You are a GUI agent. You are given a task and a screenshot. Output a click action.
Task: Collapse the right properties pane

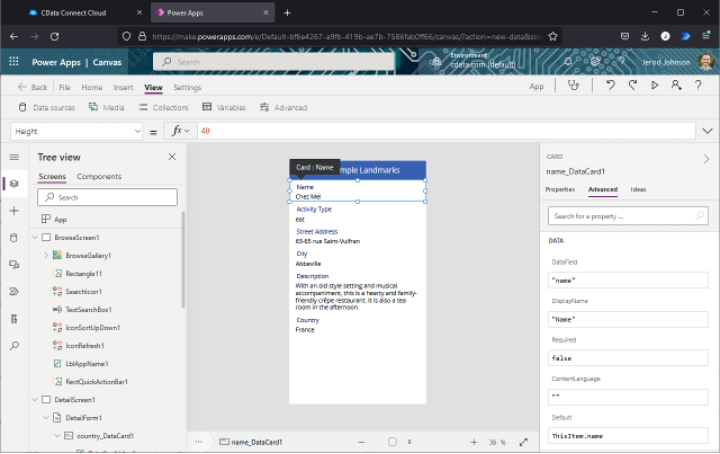tap(706, 159)
